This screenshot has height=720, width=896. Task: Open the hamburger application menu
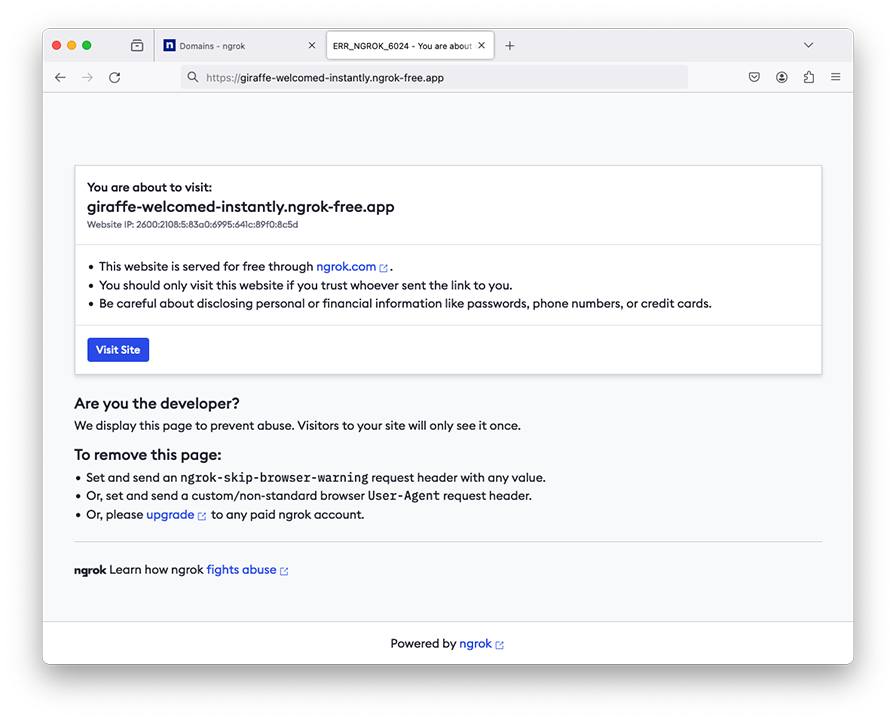coord(835,77)
